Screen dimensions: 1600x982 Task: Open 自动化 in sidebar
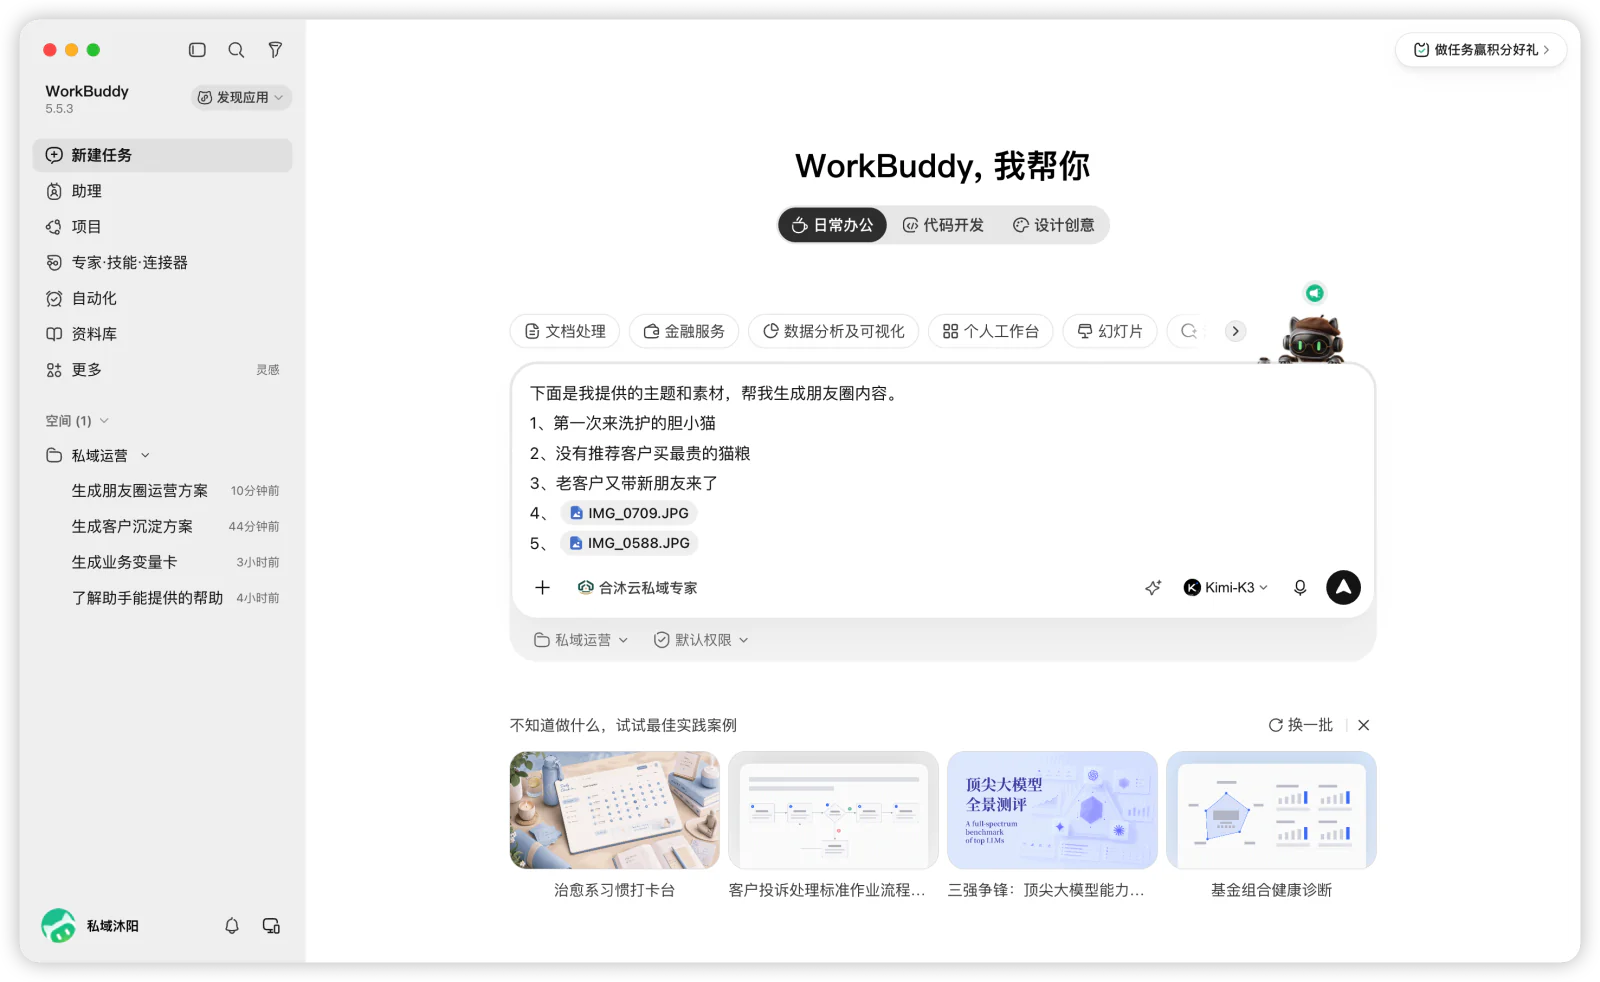(x=163, y=298)
